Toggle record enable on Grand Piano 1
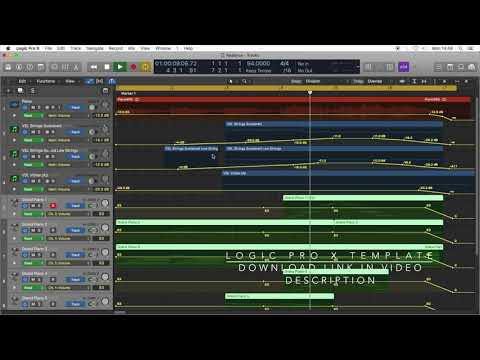 pyautogui.click(x=53, y=205)
